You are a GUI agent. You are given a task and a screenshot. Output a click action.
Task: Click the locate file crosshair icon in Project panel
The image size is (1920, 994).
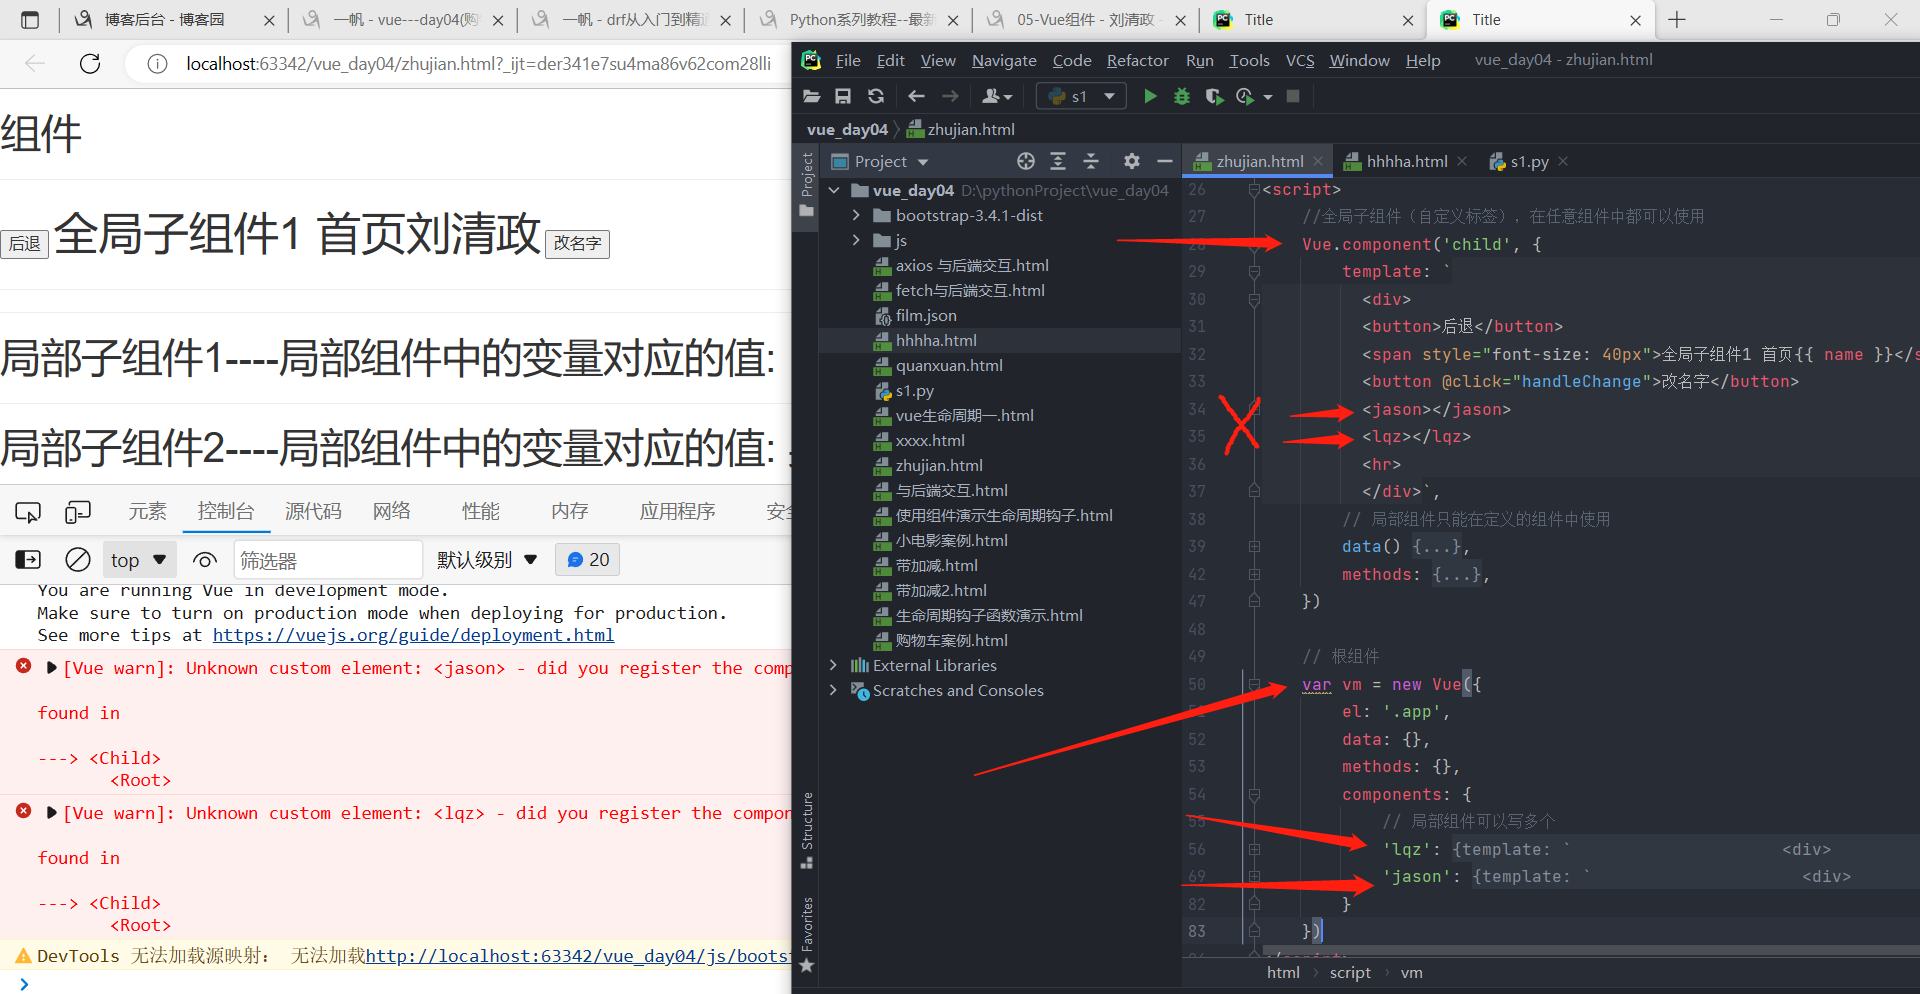tap(1026, 161)
